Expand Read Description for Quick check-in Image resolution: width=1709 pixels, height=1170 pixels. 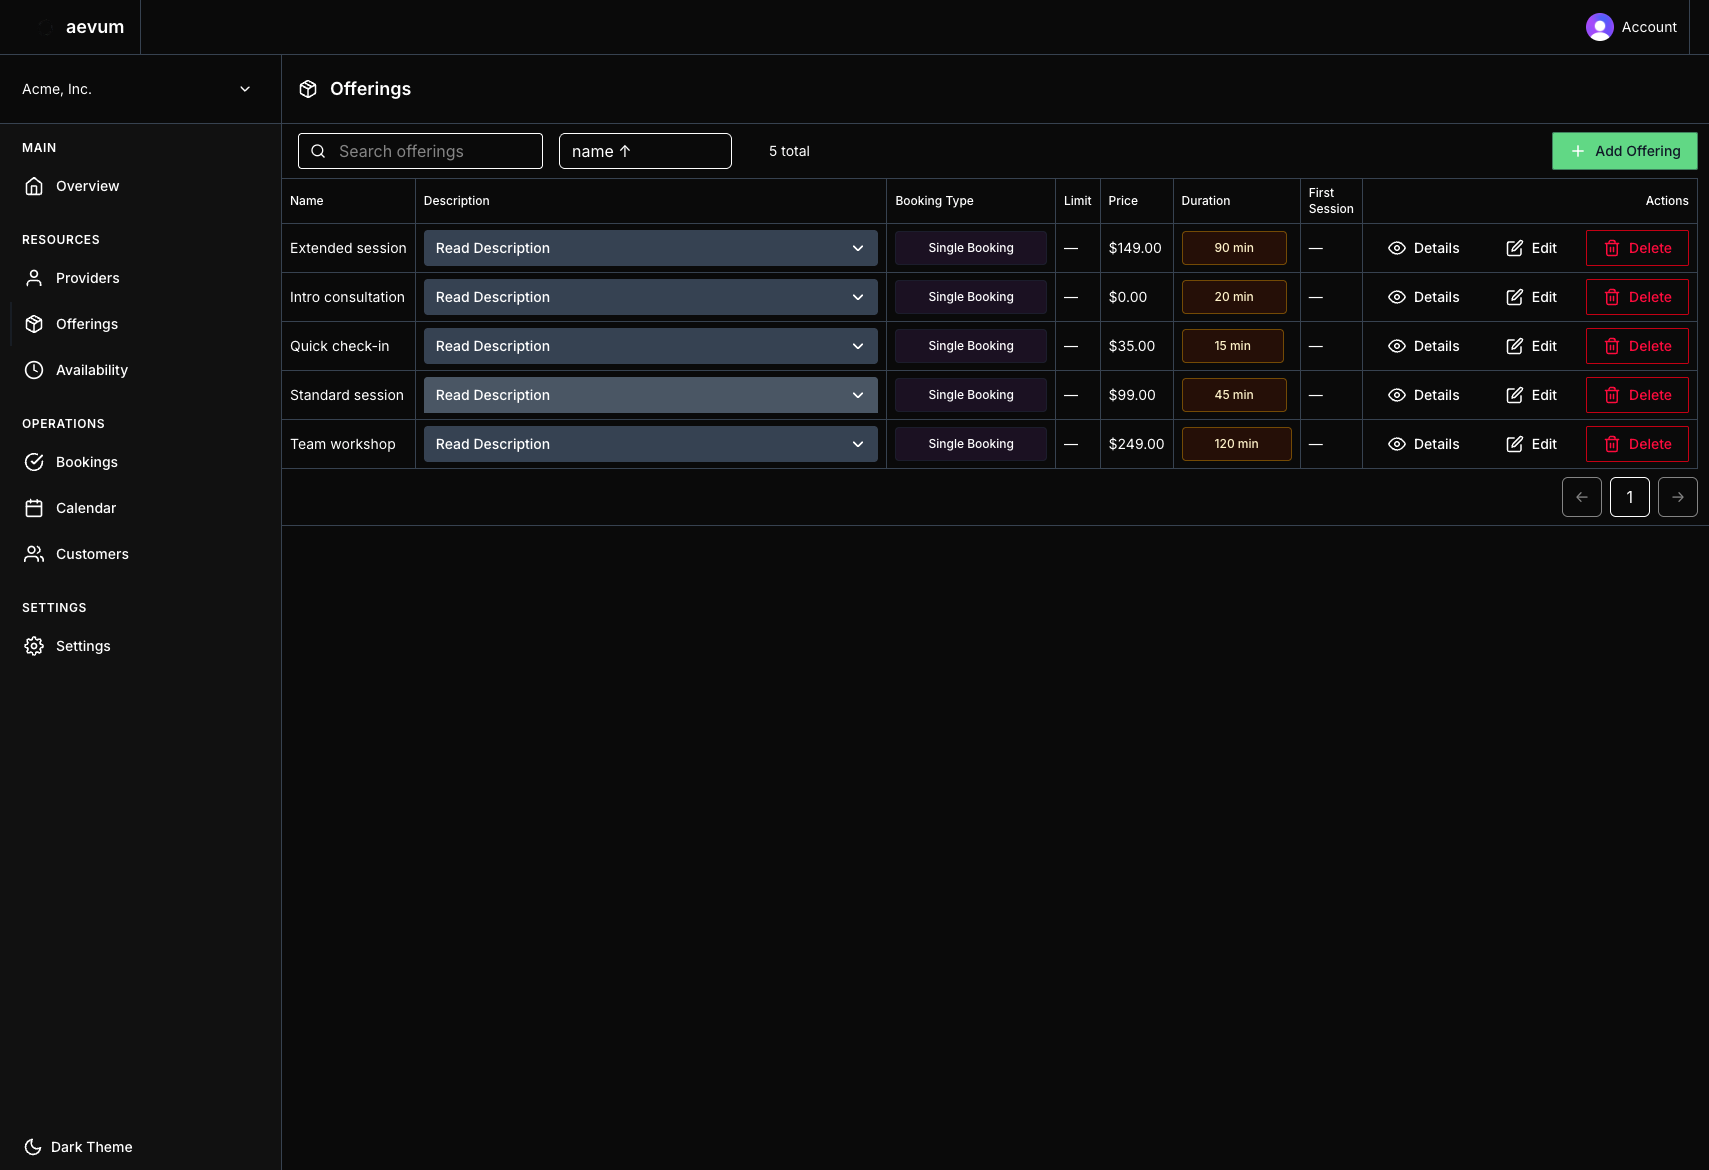[651, 346]
